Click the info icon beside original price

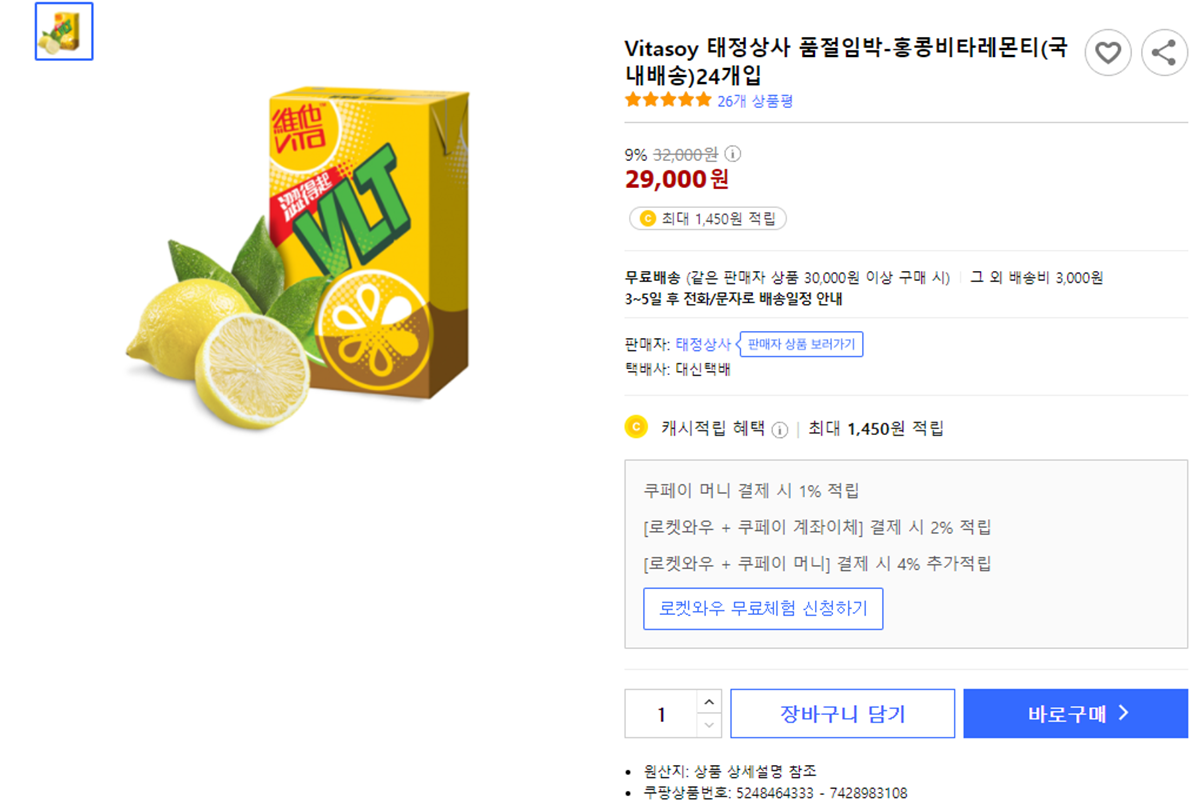[x=732, y=154]
